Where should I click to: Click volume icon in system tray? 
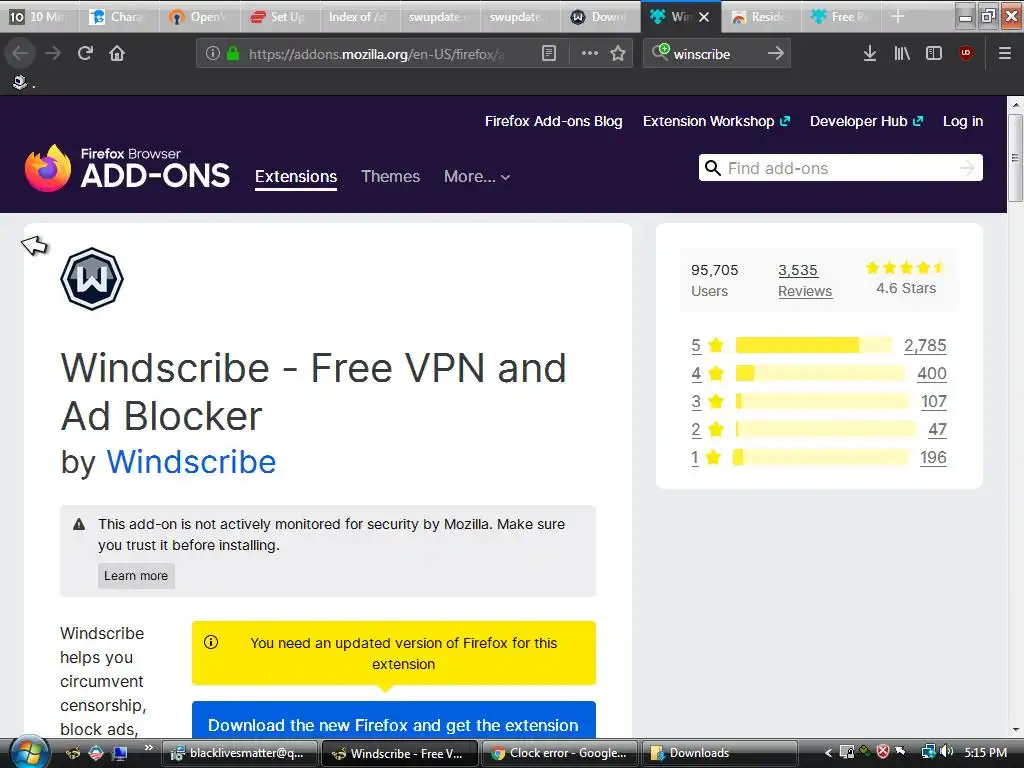[947, 752]
